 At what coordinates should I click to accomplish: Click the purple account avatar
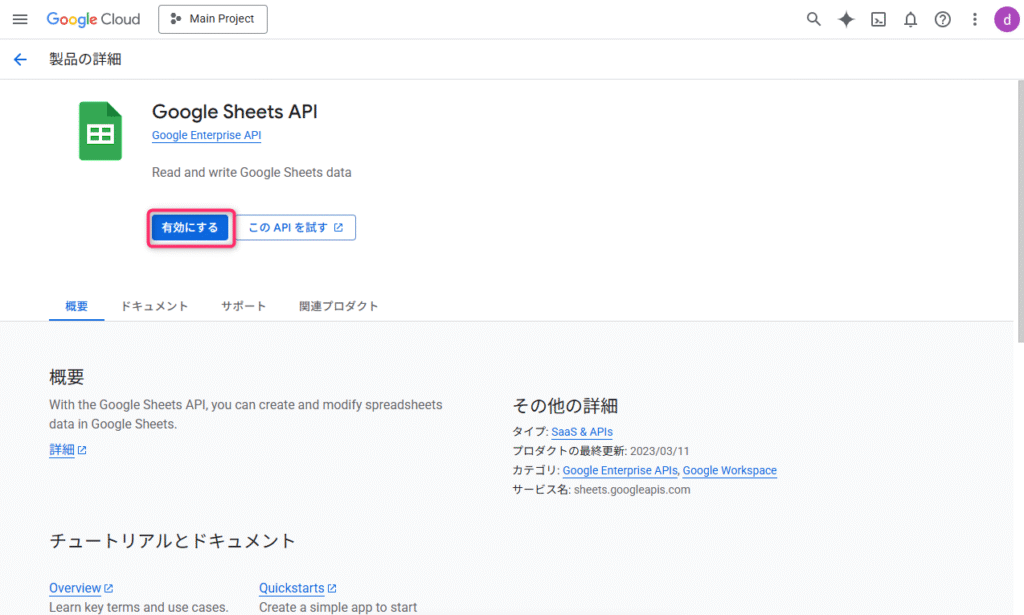1007,20
